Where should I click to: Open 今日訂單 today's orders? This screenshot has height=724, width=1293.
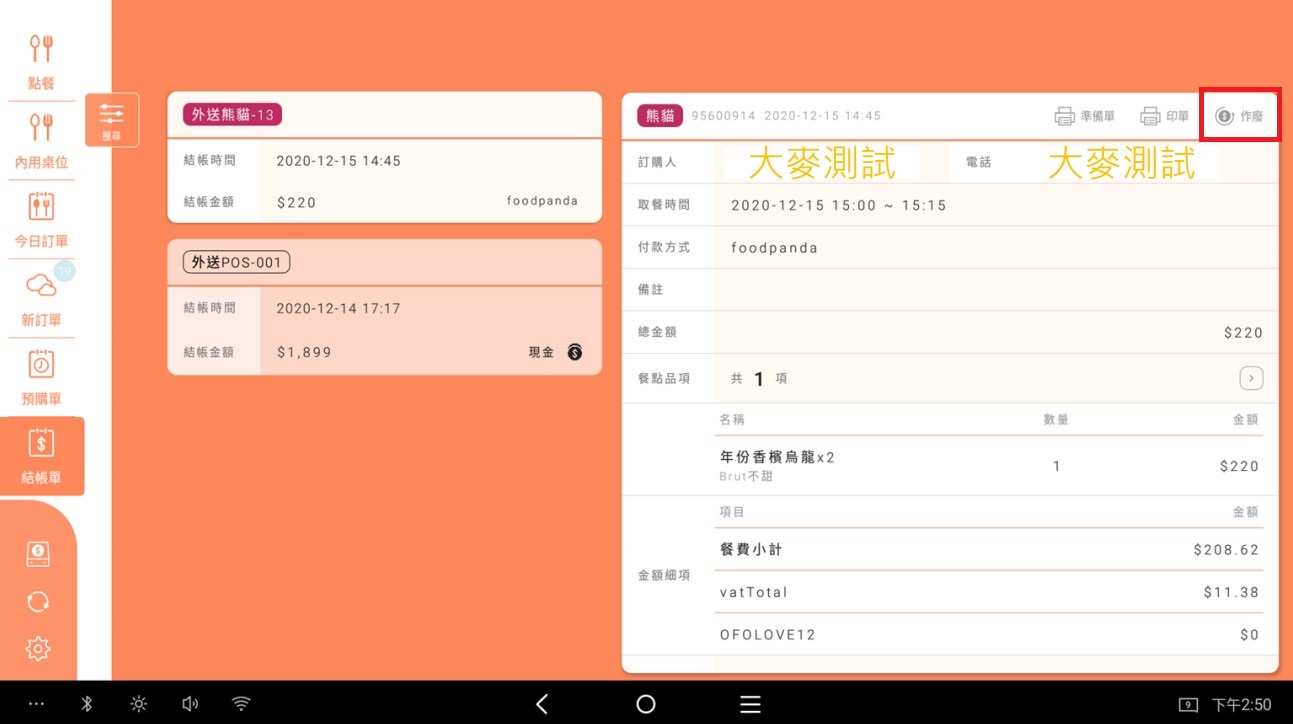coord(41,218)
